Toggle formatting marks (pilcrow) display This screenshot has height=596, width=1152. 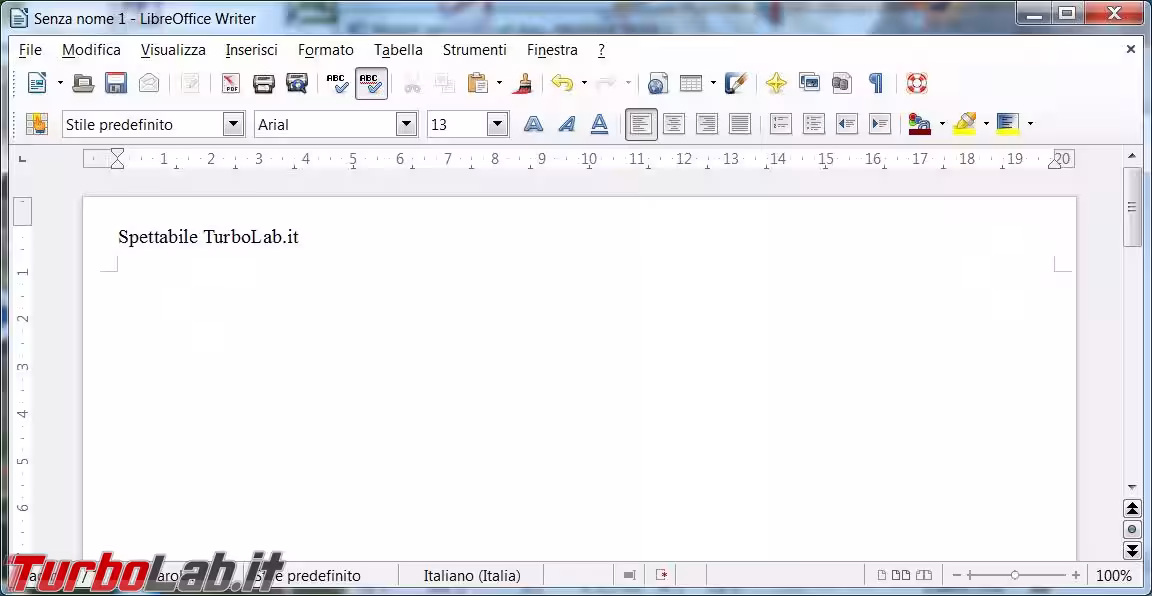[x=876, y=84]
